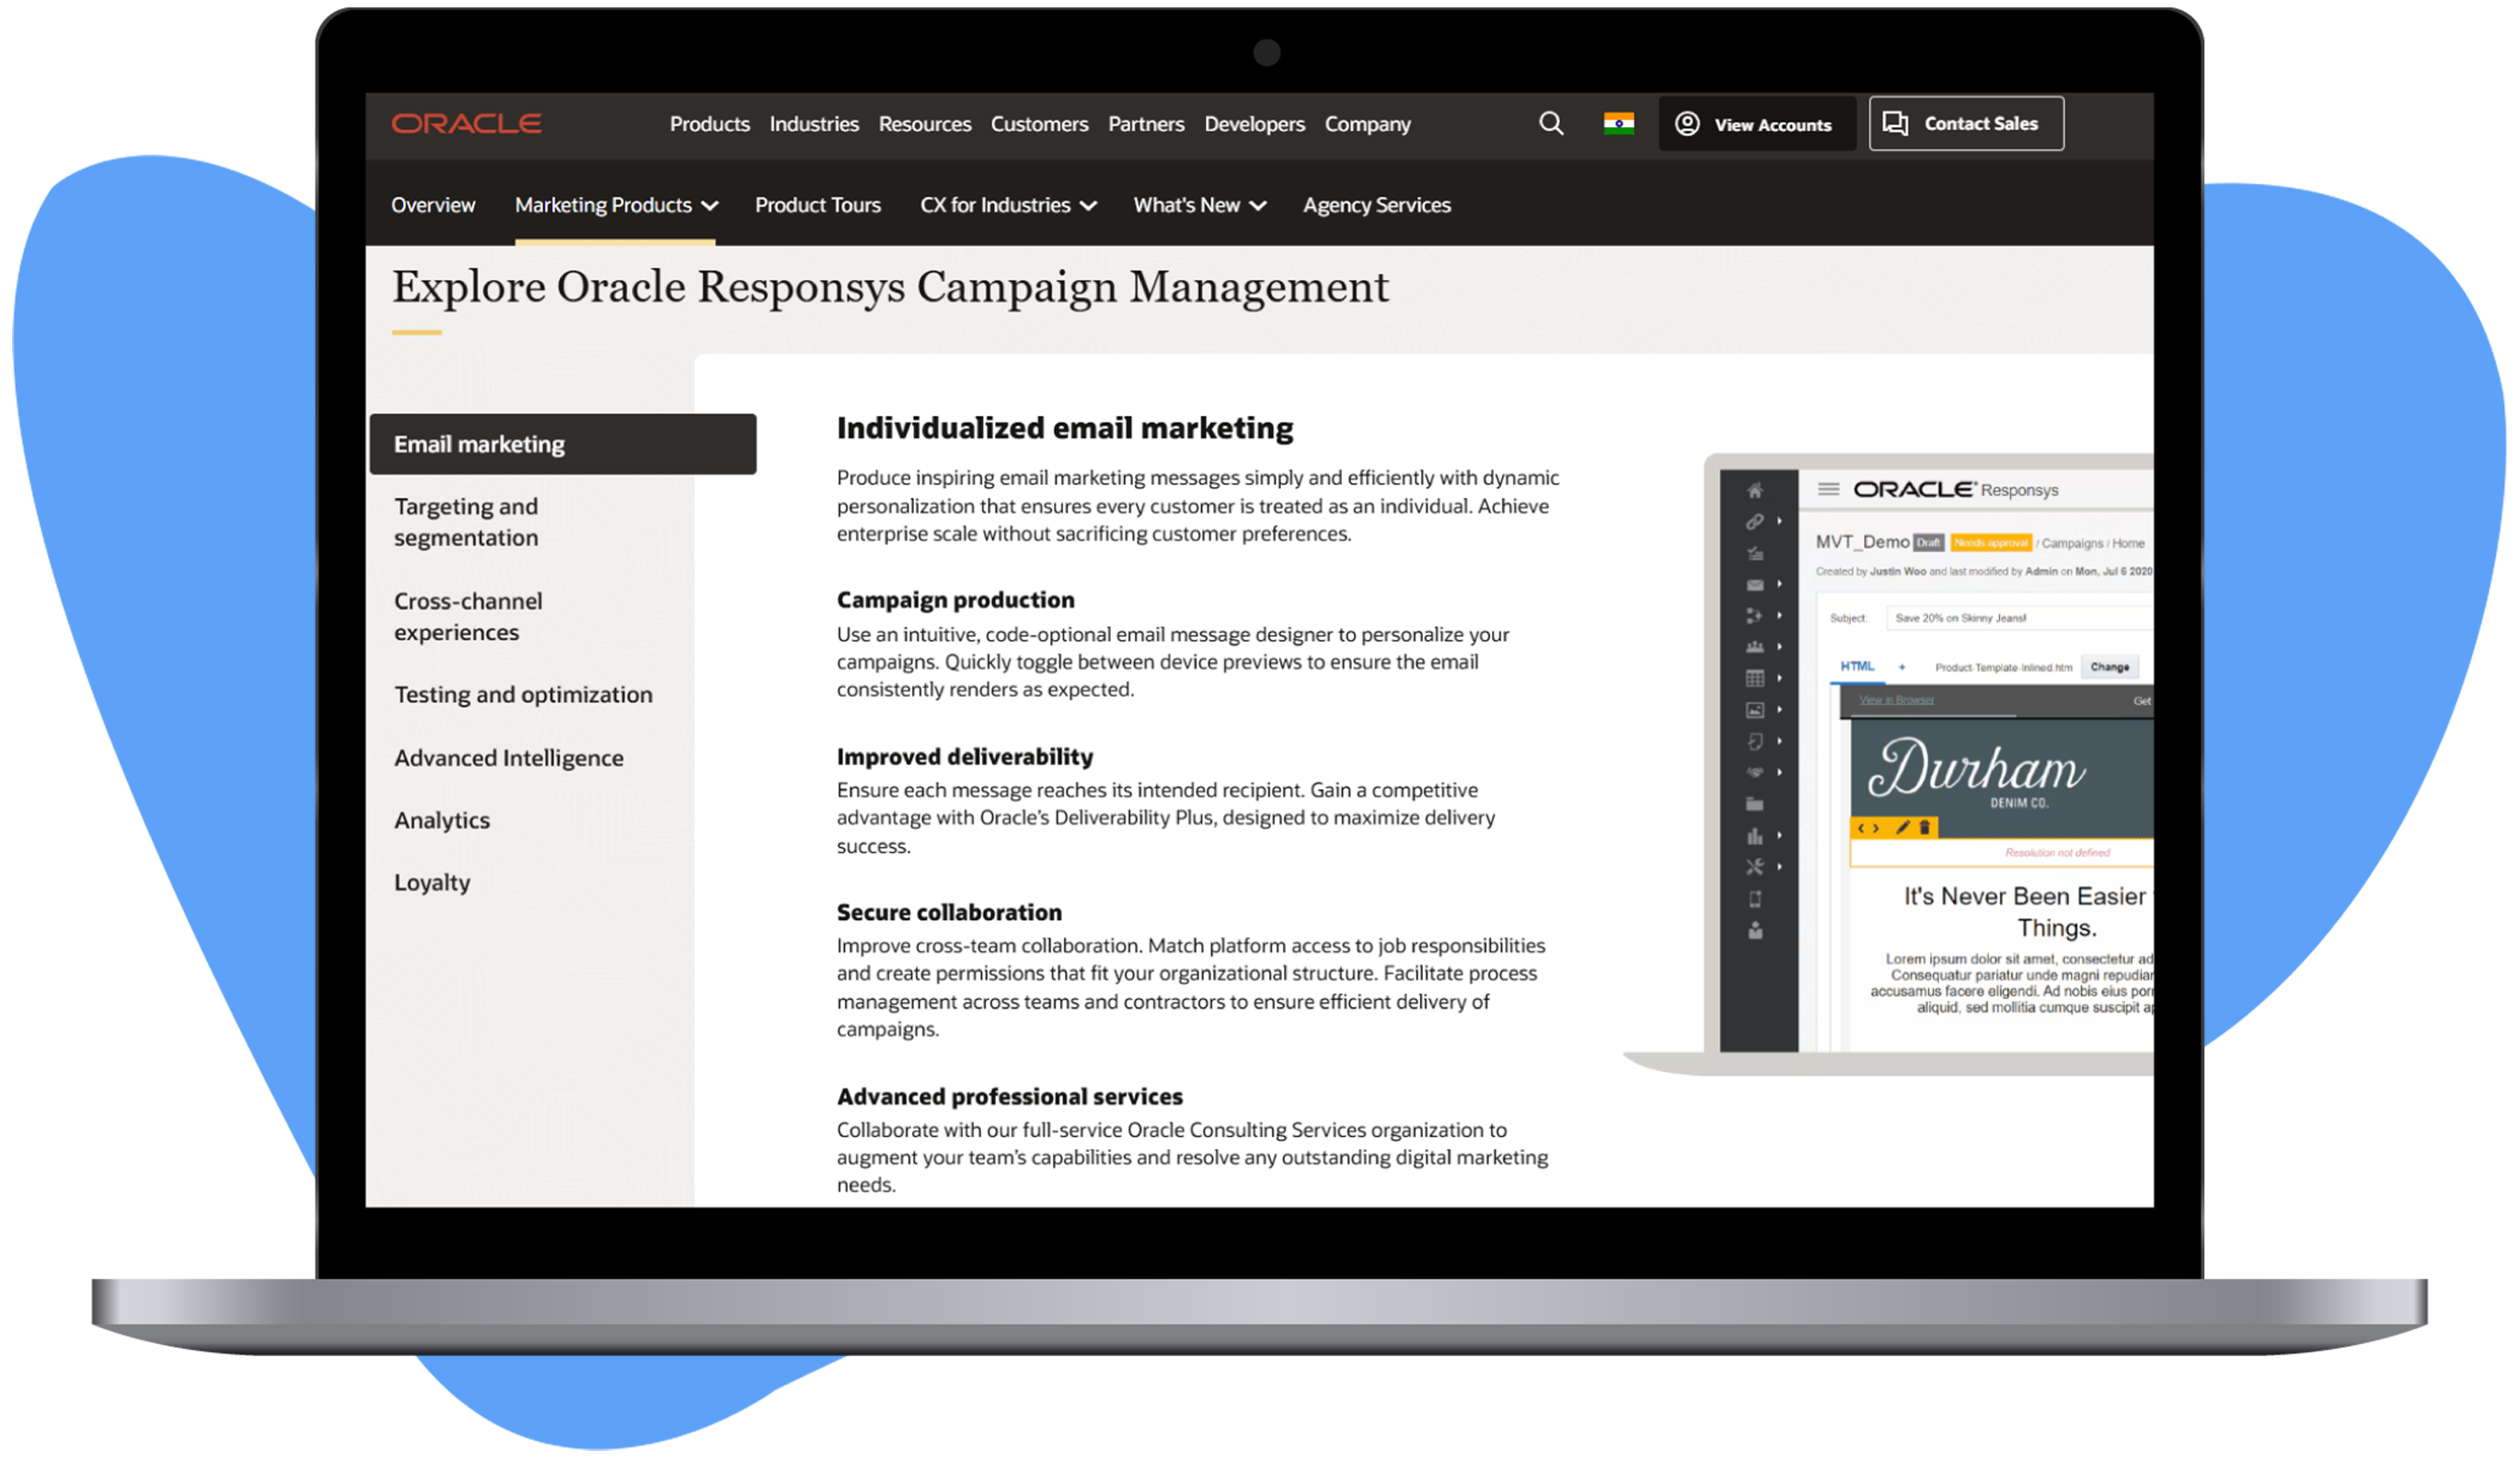Click the wrench tools icon in Responsys sidebar
Image resolution: width=2520 pixels, height=1462 pixels.
pos(1754,867)
